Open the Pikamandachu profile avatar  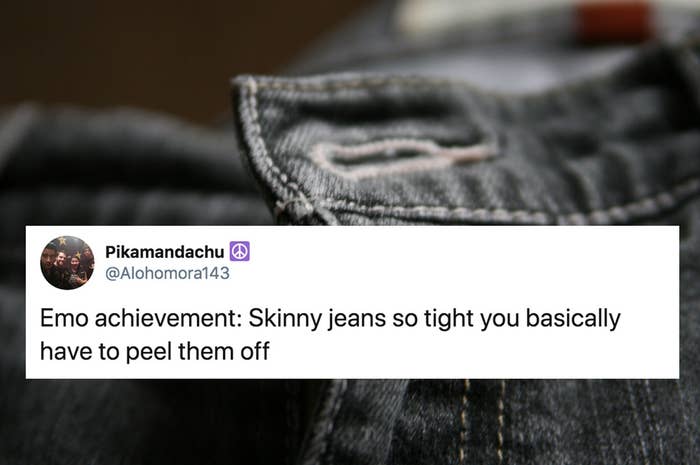(67, 263)
